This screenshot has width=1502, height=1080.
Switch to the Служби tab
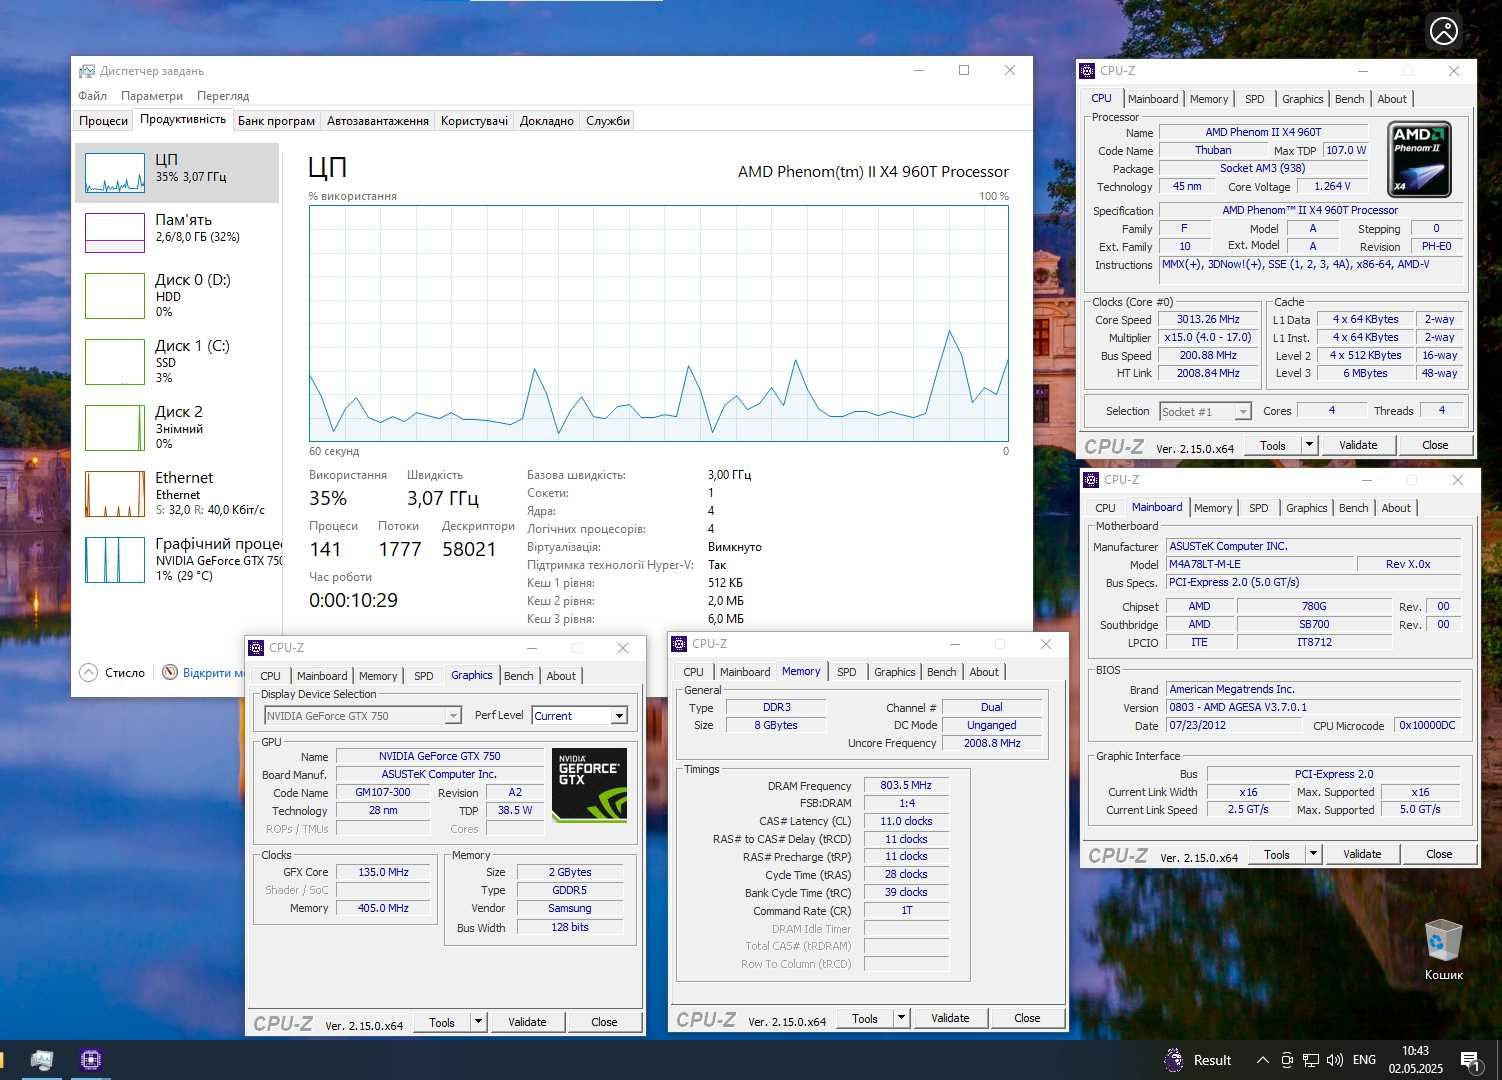point(608,121)
